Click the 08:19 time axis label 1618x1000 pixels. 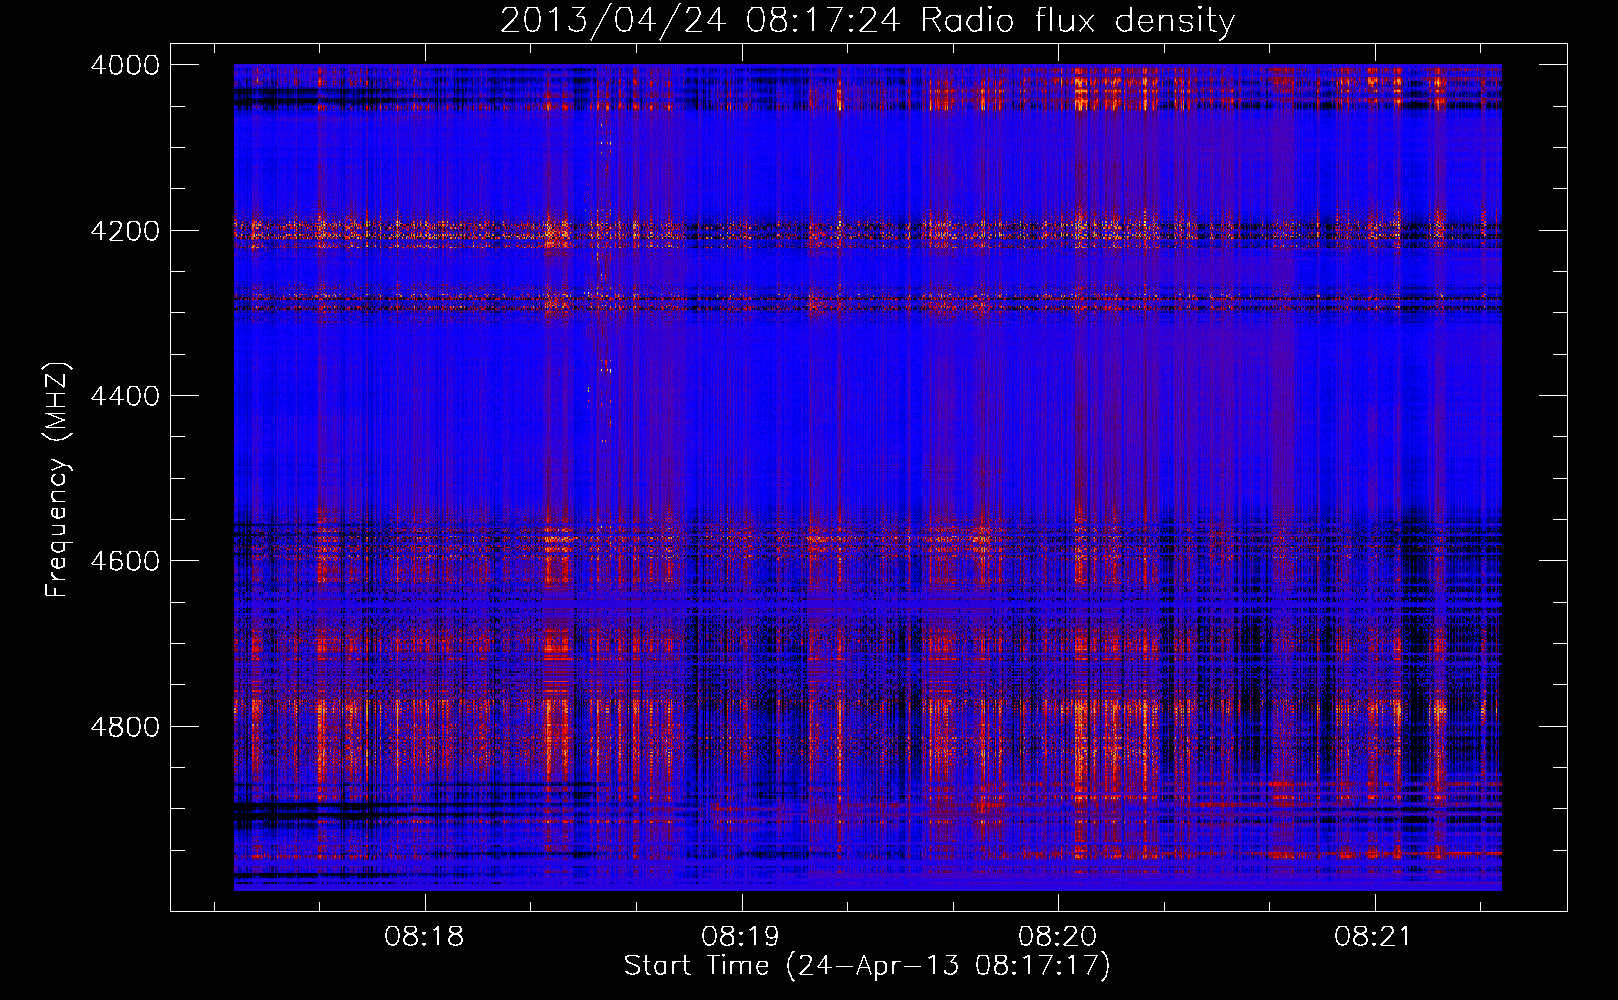coord(741,937)
